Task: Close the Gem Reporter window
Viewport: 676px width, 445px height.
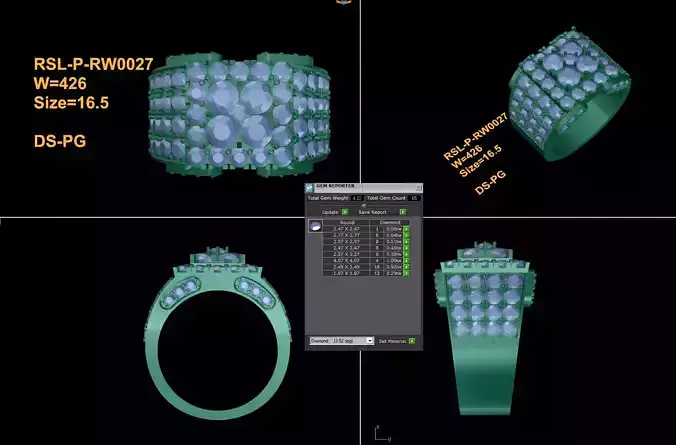Action: coord(418,188)
